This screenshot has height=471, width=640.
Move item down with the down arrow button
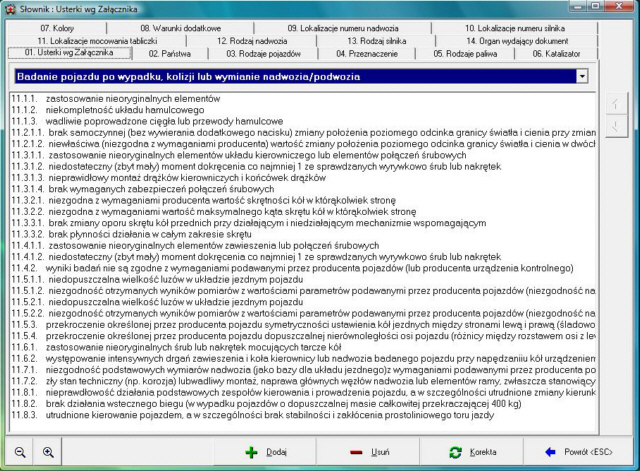[x=616, y=126]
